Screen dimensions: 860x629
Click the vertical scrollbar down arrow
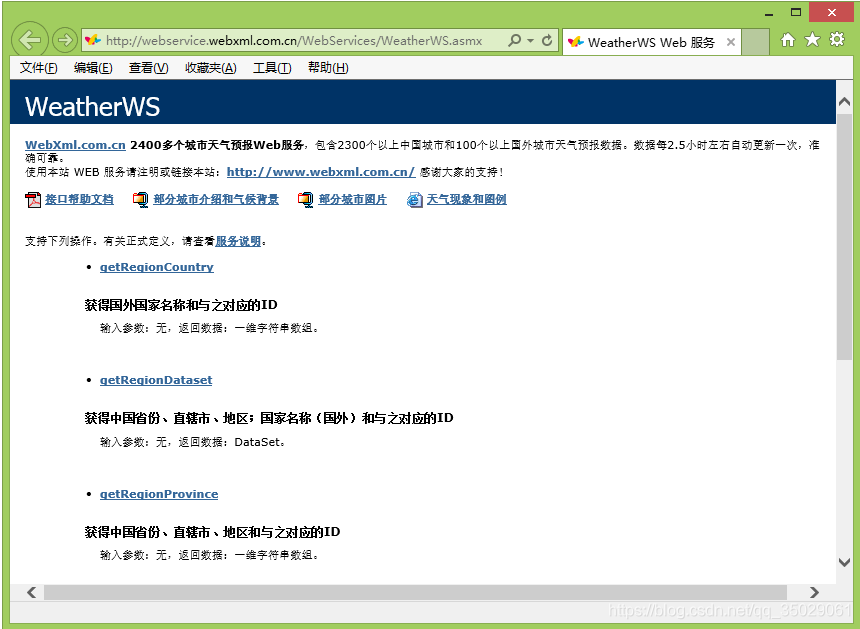coord(845,562)
